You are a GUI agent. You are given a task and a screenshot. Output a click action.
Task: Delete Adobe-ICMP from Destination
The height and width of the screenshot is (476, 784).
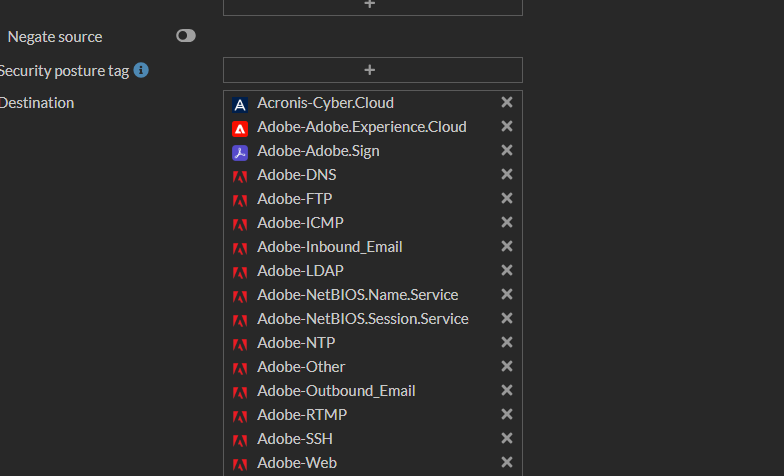507,222
